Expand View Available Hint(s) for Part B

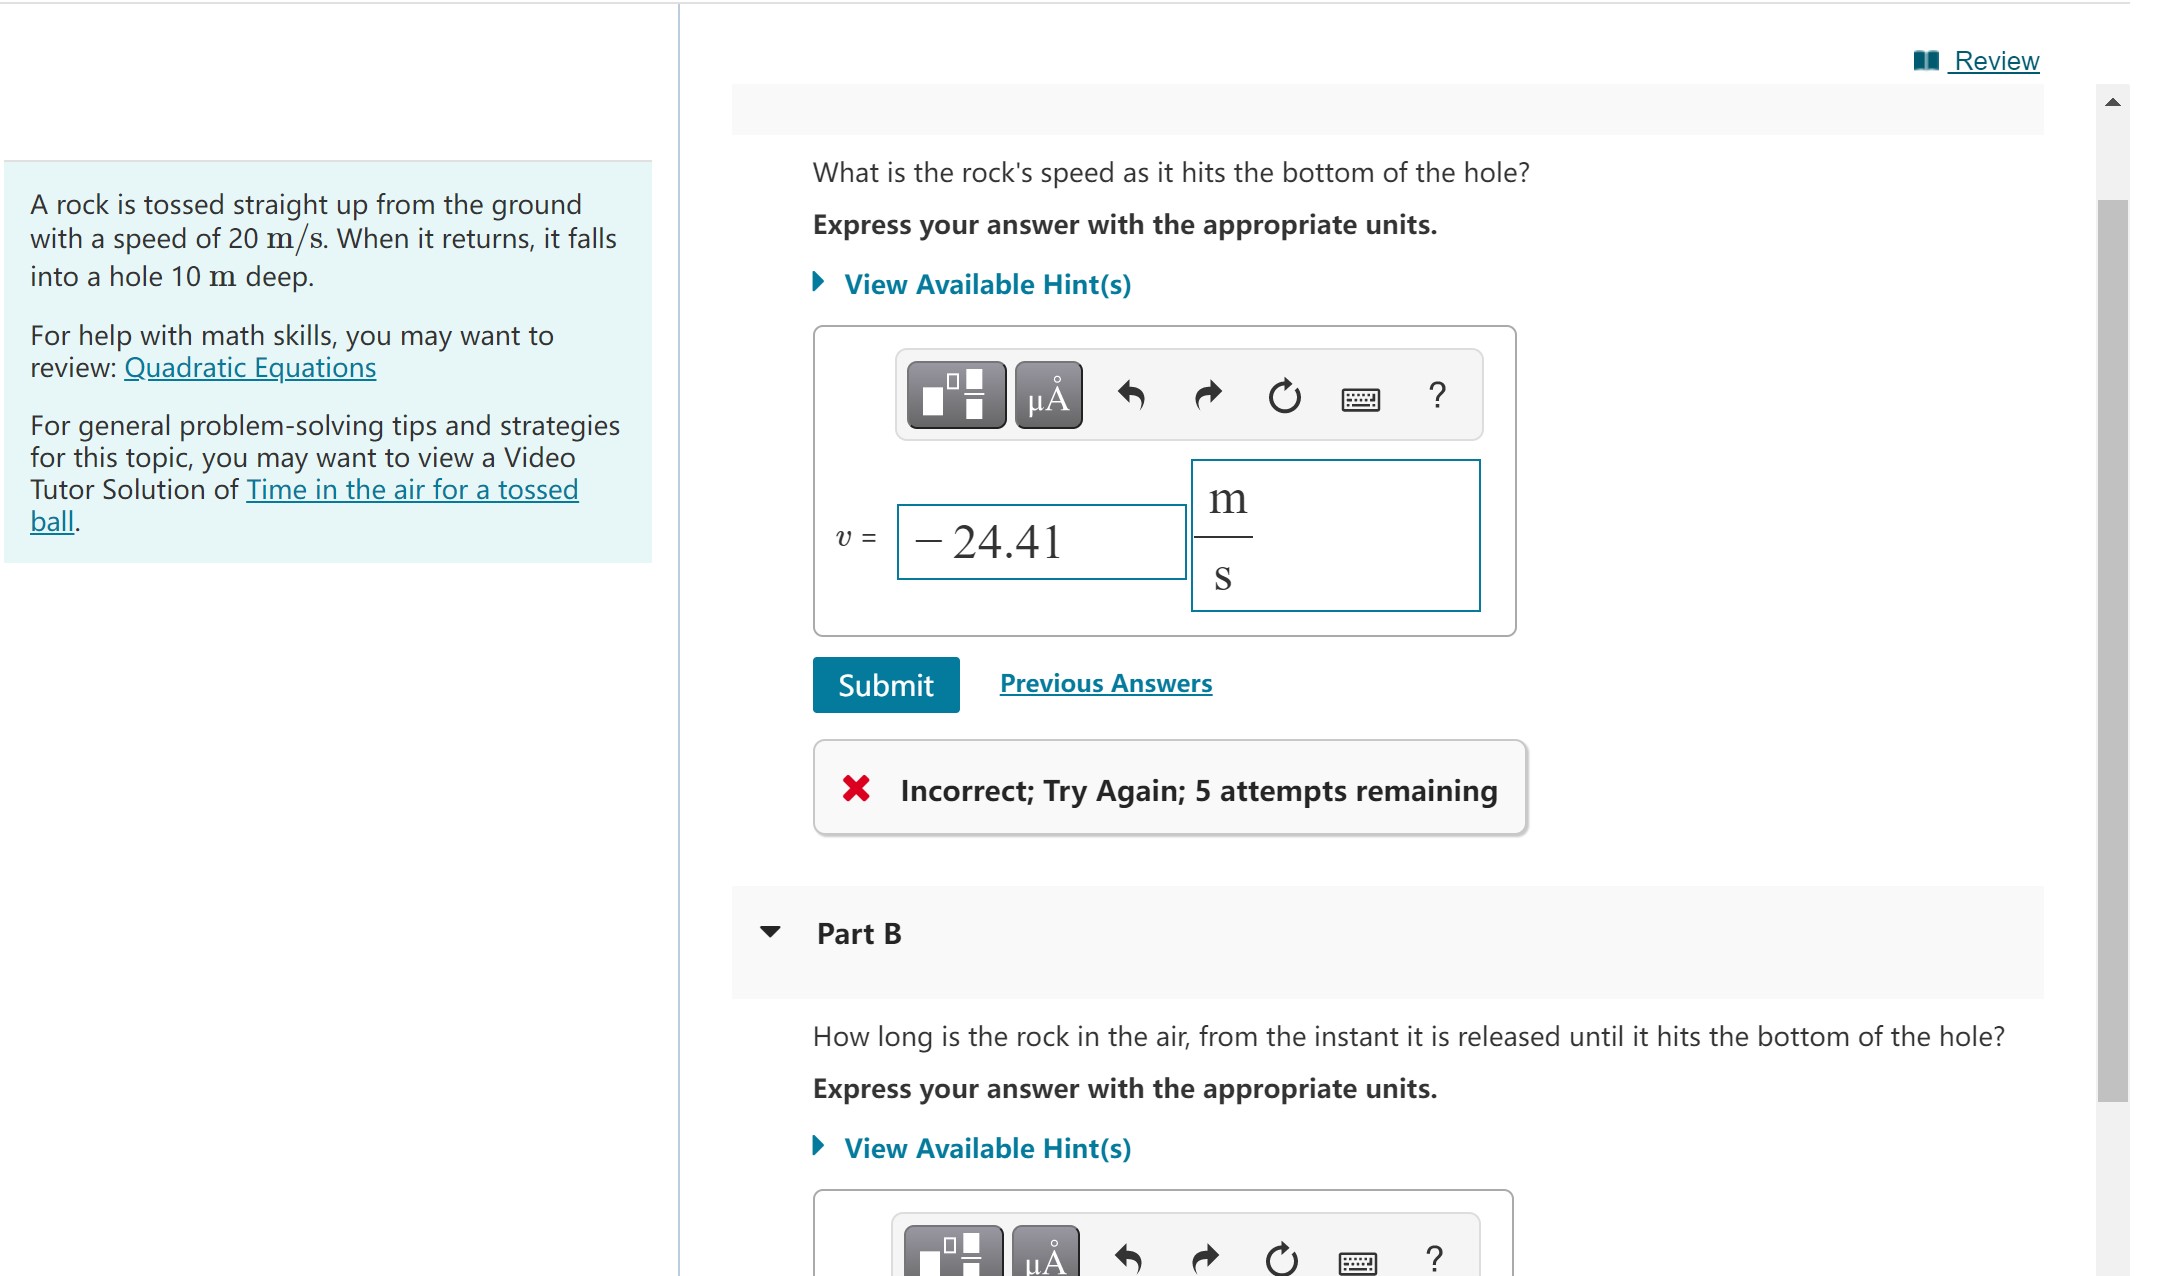coord(986,1148)
